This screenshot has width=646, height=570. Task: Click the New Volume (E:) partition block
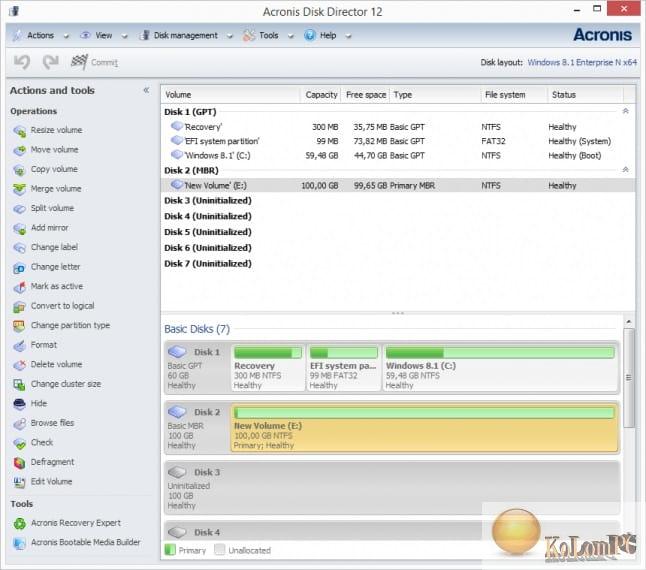[x=424, y=428]
